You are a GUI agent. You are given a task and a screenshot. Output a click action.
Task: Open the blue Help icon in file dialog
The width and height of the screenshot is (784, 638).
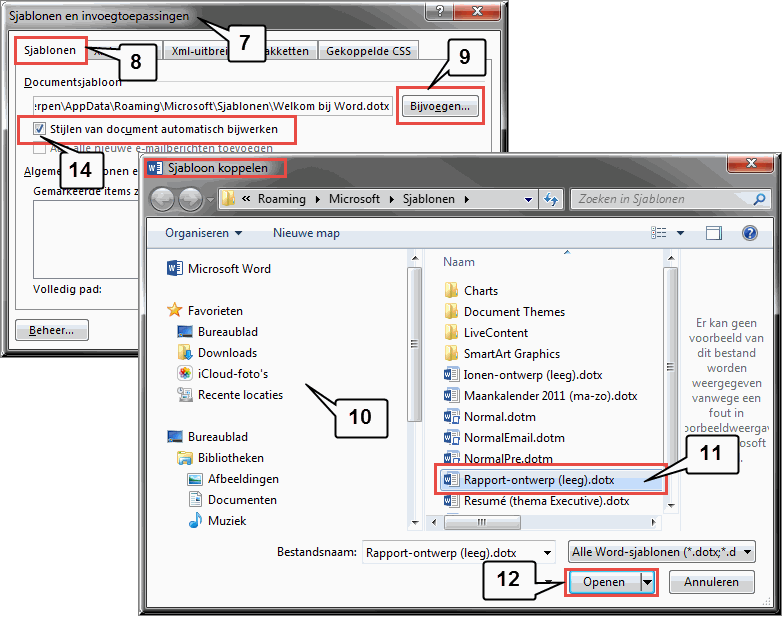click(x=750, y=232)
